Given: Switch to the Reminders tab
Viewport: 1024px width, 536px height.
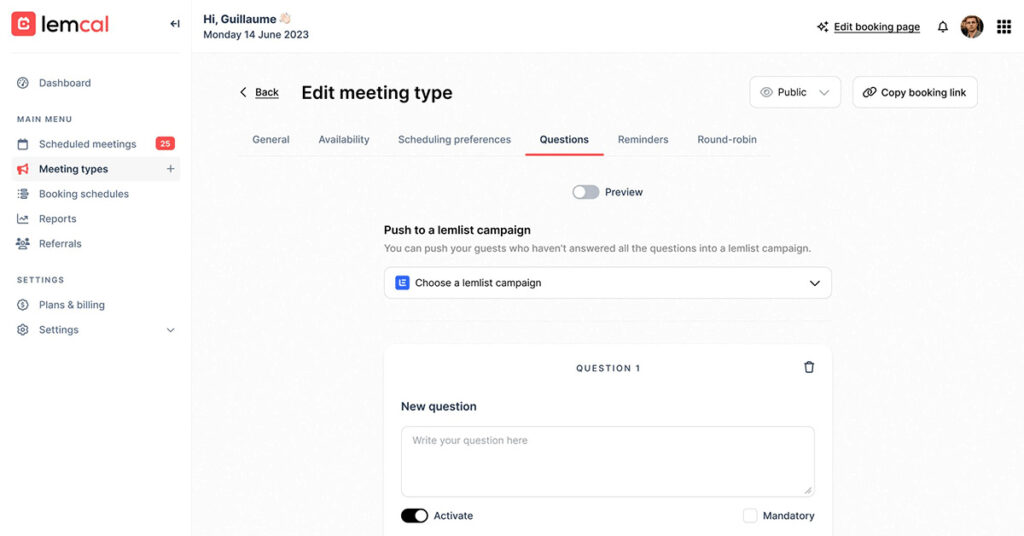Looking at the screenshot, I should coord(643,140).
